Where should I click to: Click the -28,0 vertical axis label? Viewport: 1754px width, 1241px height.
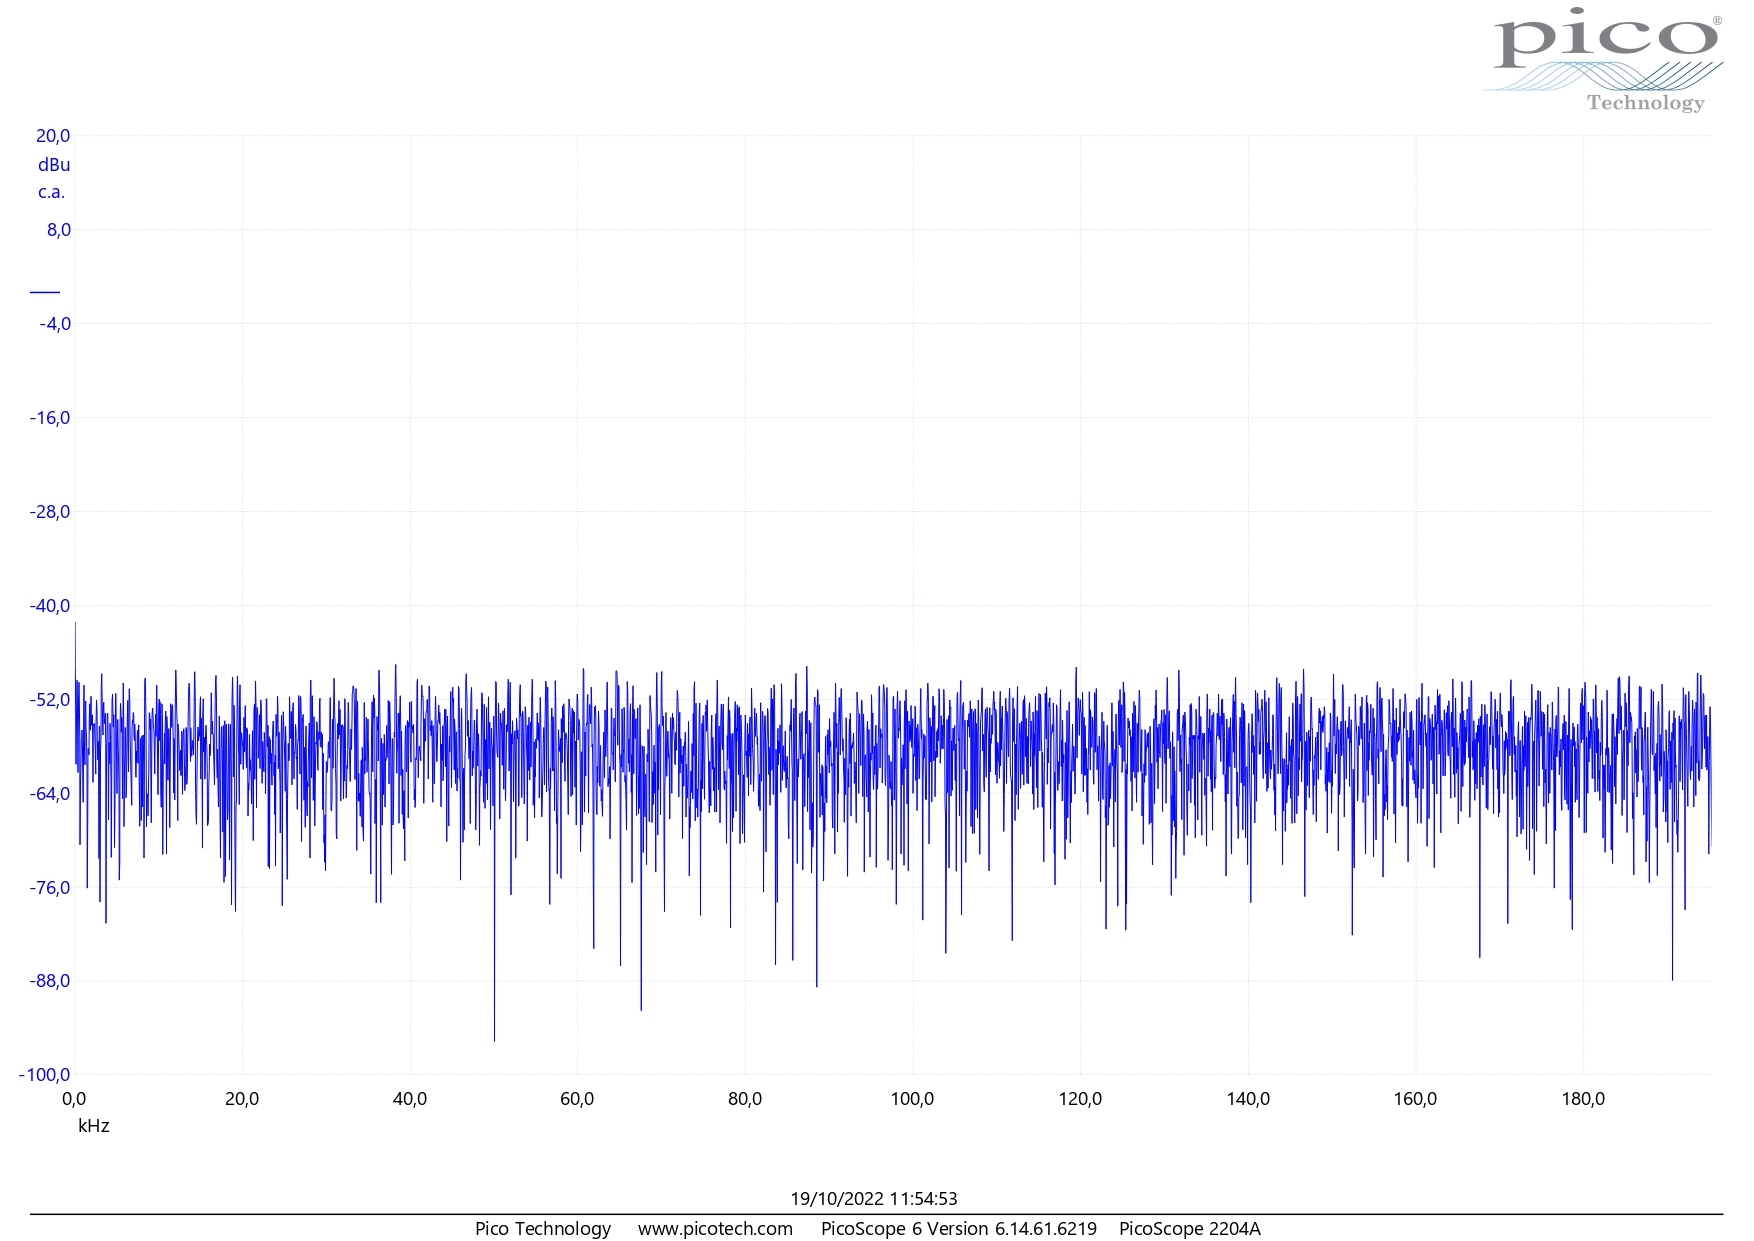click(50, 512)
